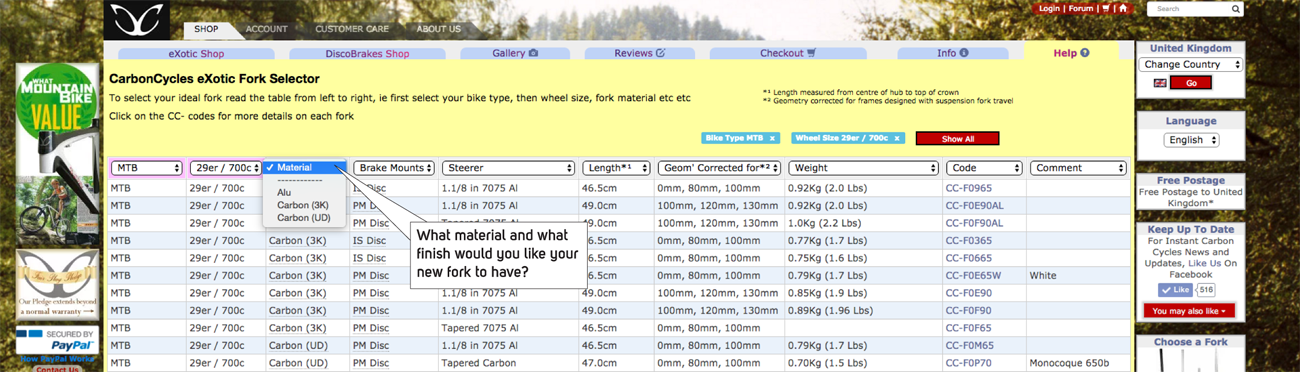Open fork code CC-F0E90

click(969, 293)
